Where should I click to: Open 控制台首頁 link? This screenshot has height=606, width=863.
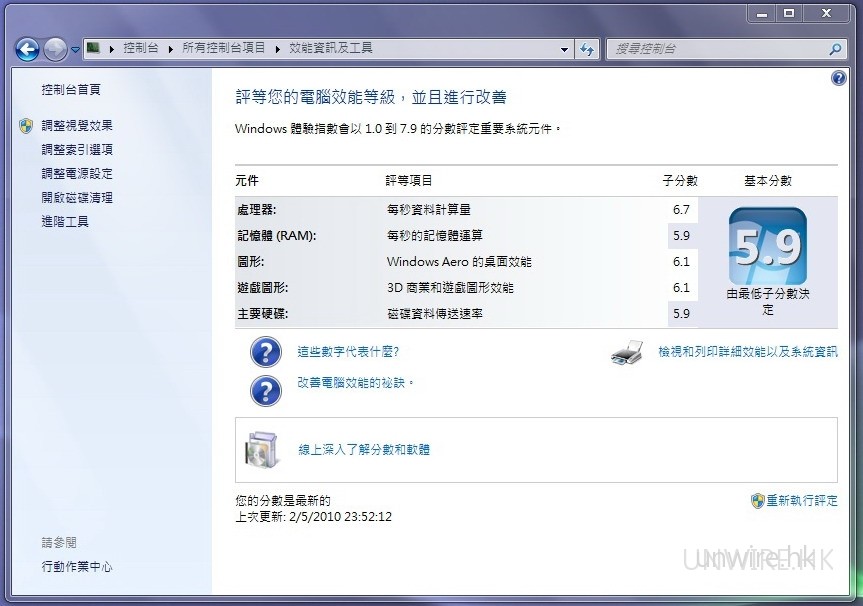71,90
